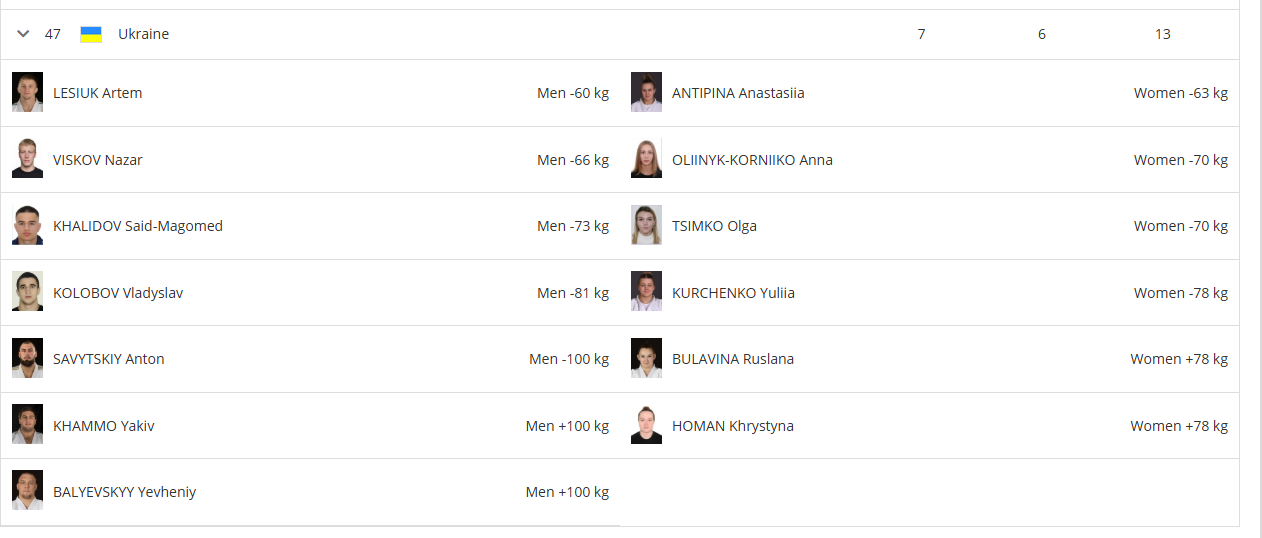1262x538 pixels.
Task: Click KHALIDOV Said-Magomed's athlete photo
Action: tap(28, 225)
